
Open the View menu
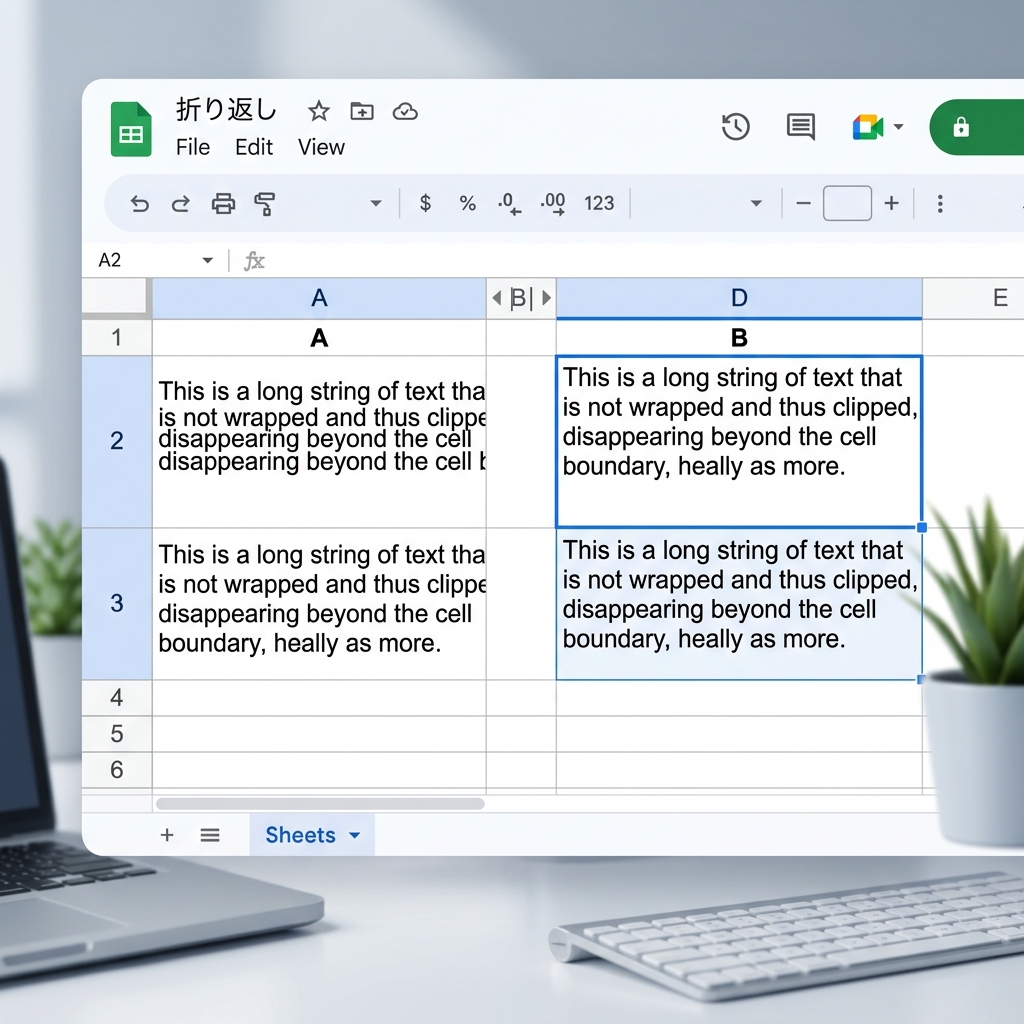pos(321,147)
